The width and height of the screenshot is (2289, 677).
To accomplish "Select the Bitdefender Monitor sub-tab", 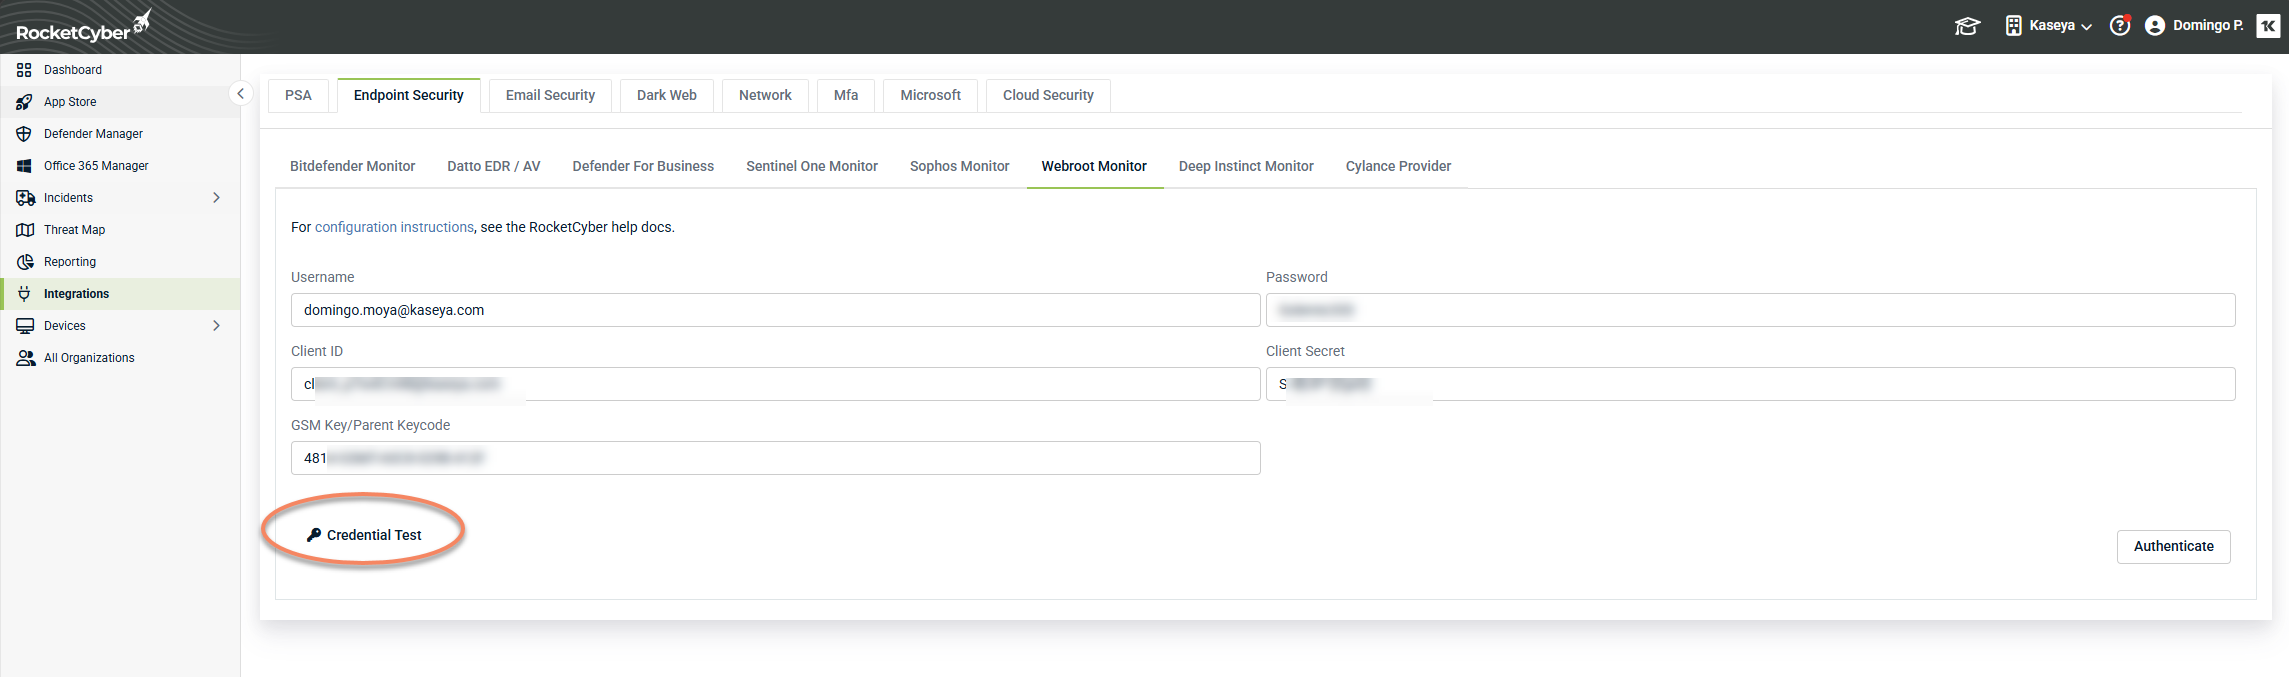I will click(x=352, y=166).
